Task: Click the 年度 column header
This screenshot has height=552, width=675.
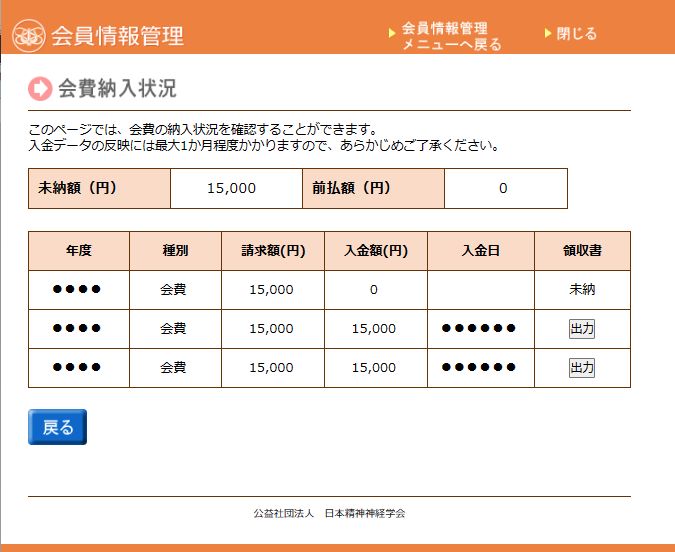Action: pos(79,251)
